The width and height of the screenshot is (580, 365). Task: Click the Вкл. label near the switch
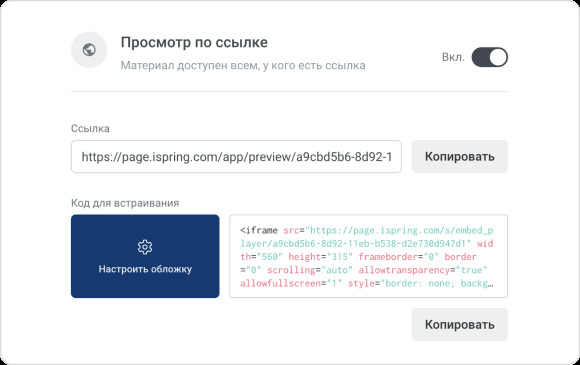click(453, 57)
